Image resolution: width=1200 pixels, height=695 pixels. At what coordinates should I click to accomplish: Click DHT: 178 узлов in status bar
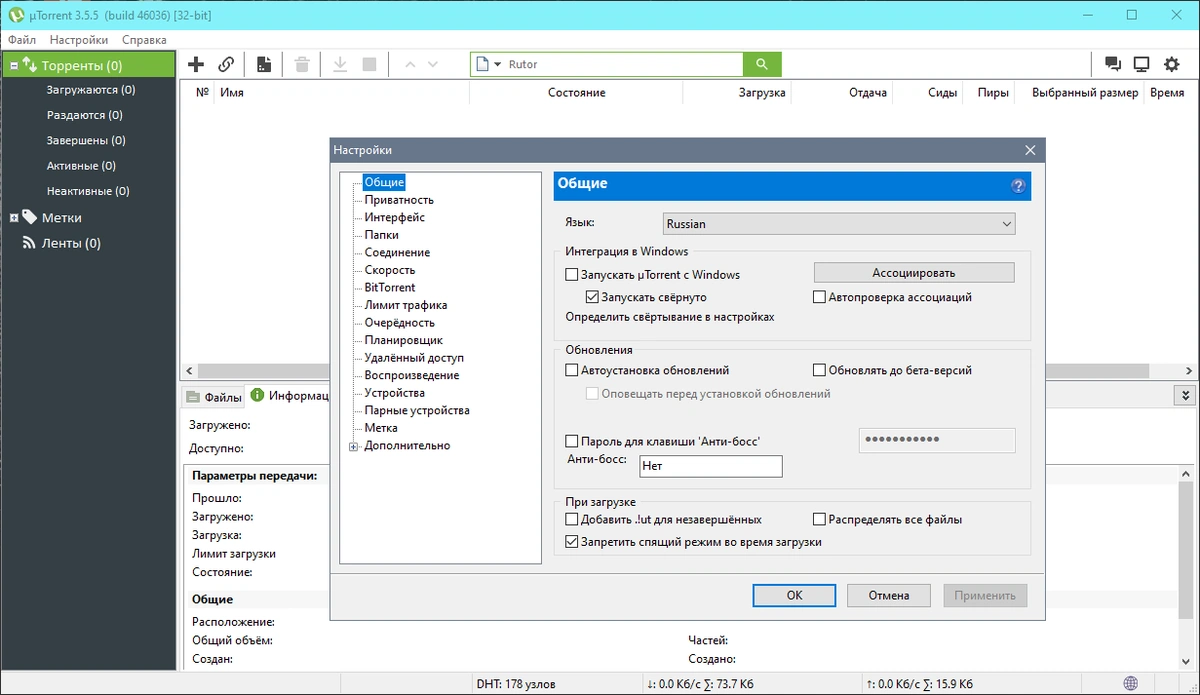517,683
